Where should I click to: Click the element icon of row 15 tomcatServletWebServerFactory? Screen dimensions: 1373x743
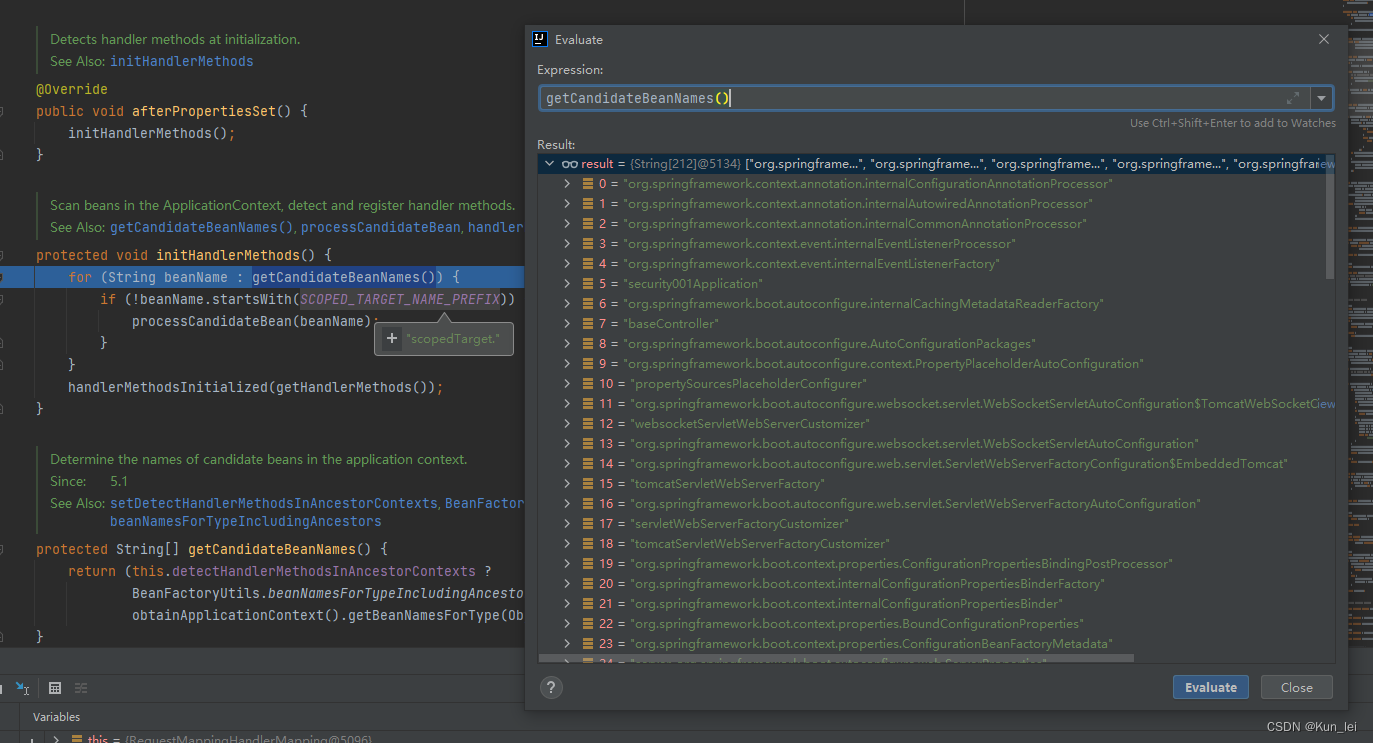tap(588, 484)
